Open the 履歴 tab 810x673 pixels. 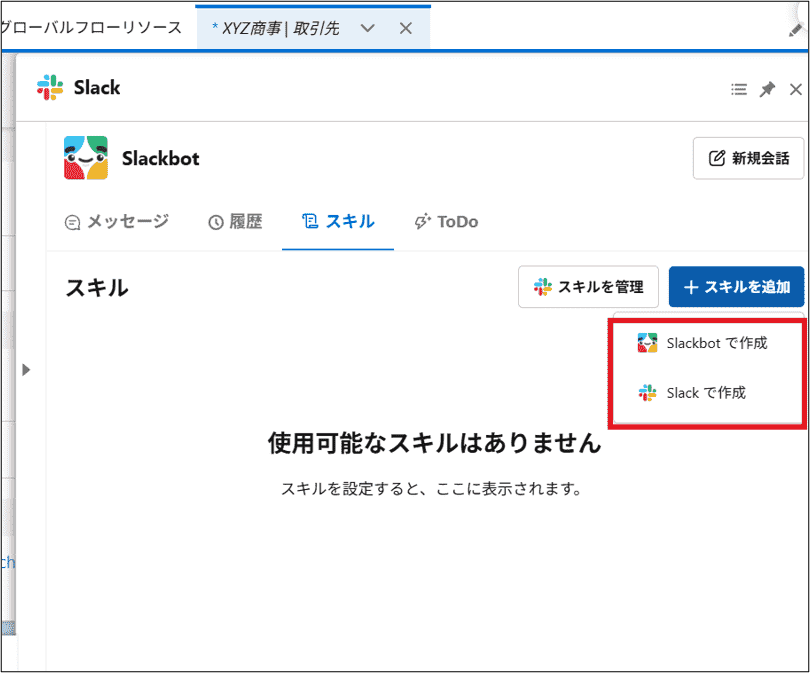point(235,222)
